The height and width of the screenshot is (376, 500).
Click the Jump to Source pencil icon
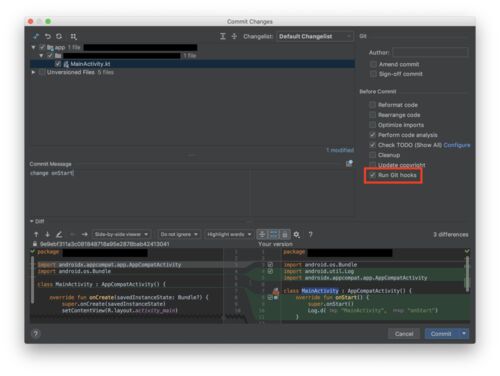pyautogui.click(x=59, y=234)
